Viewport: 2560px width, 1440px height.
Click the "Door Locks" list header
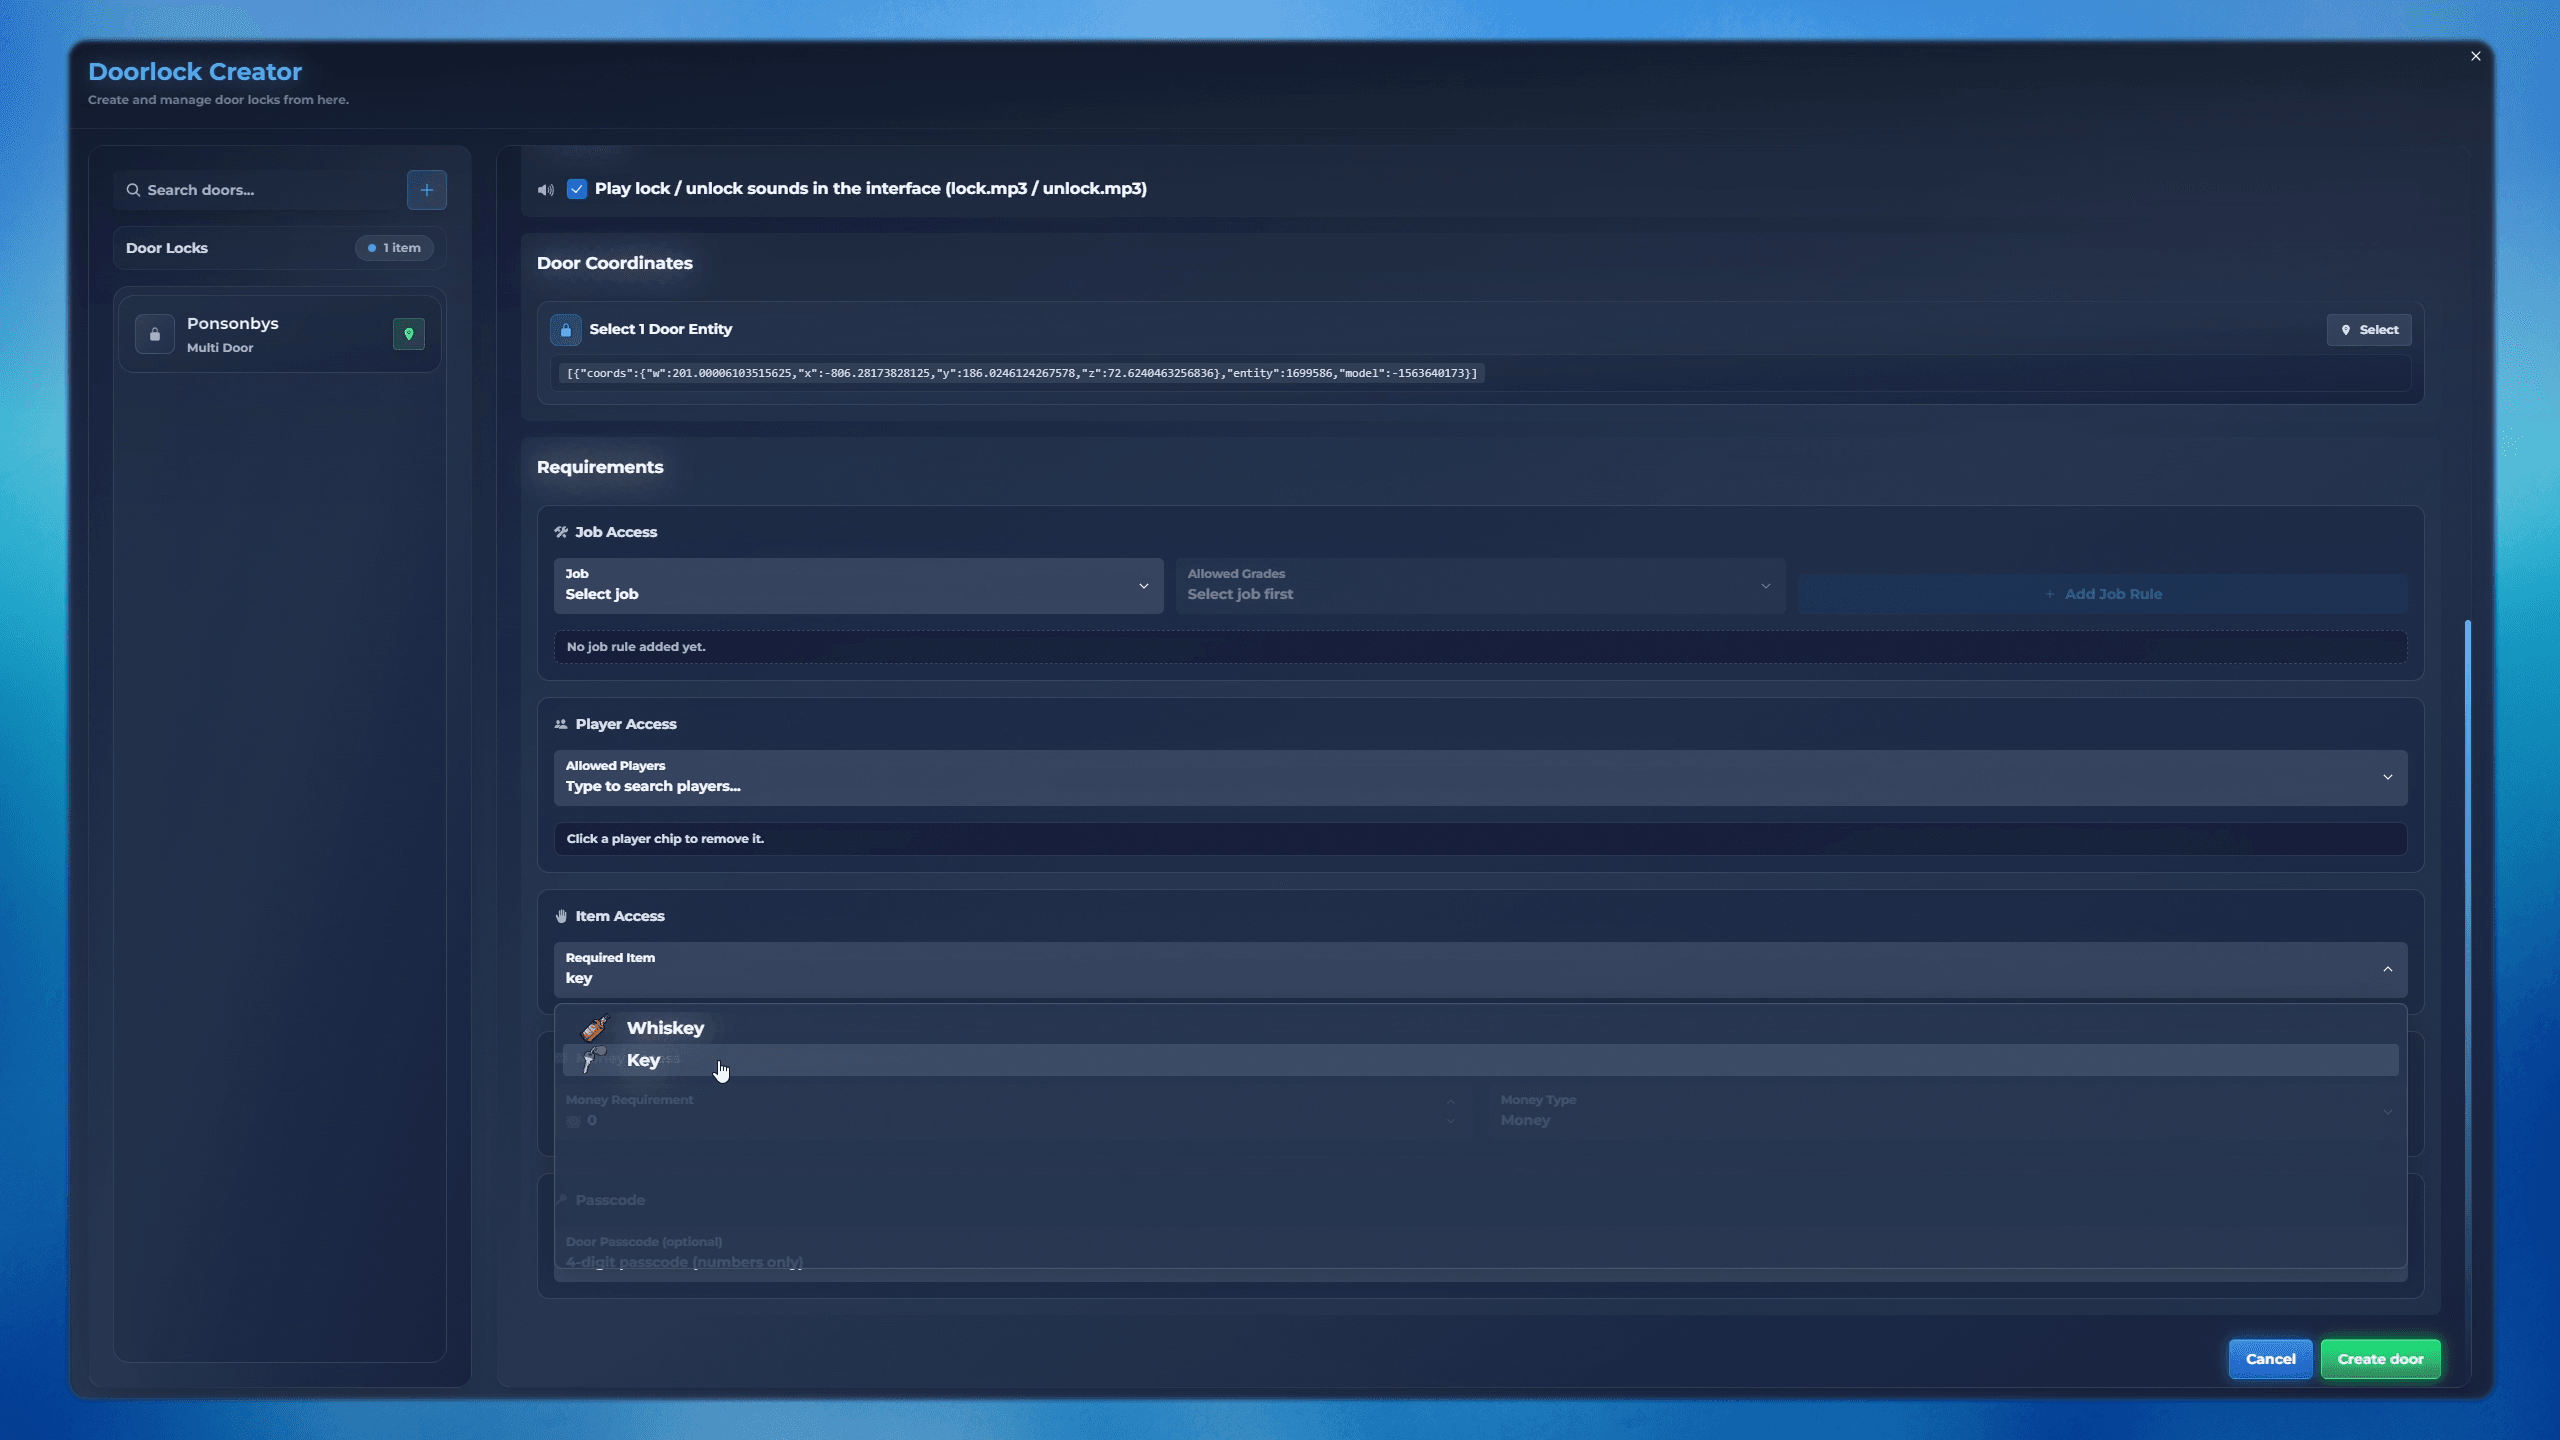280,248
